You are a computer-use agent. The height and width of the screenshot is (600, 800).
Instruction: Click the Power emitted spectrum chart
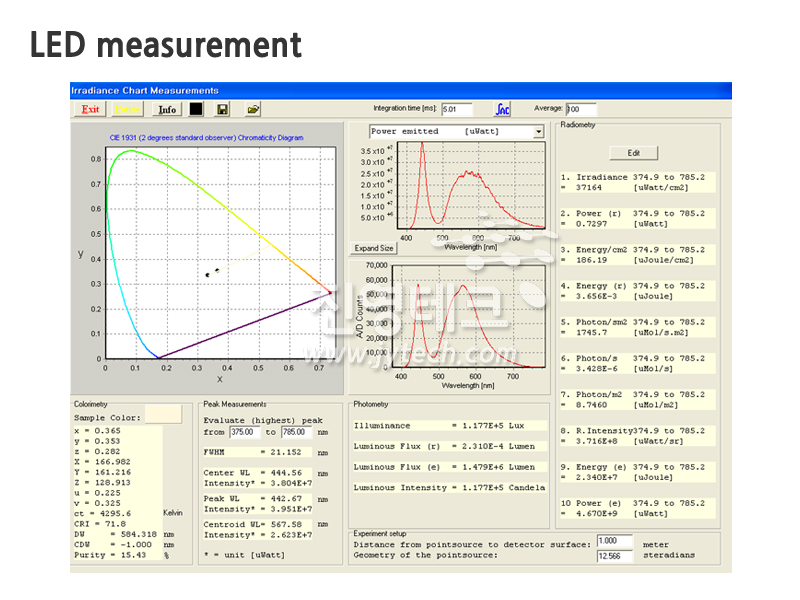[471, 185]
